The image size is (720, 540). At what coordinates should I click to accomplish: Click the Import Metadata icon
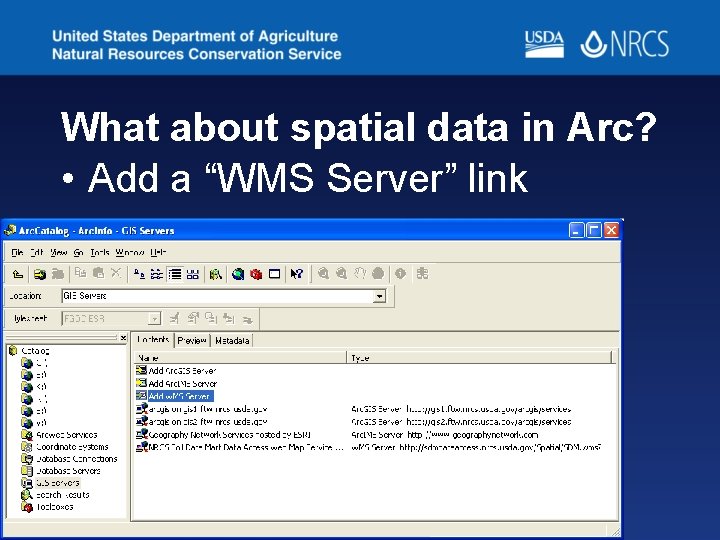[229, 318]
